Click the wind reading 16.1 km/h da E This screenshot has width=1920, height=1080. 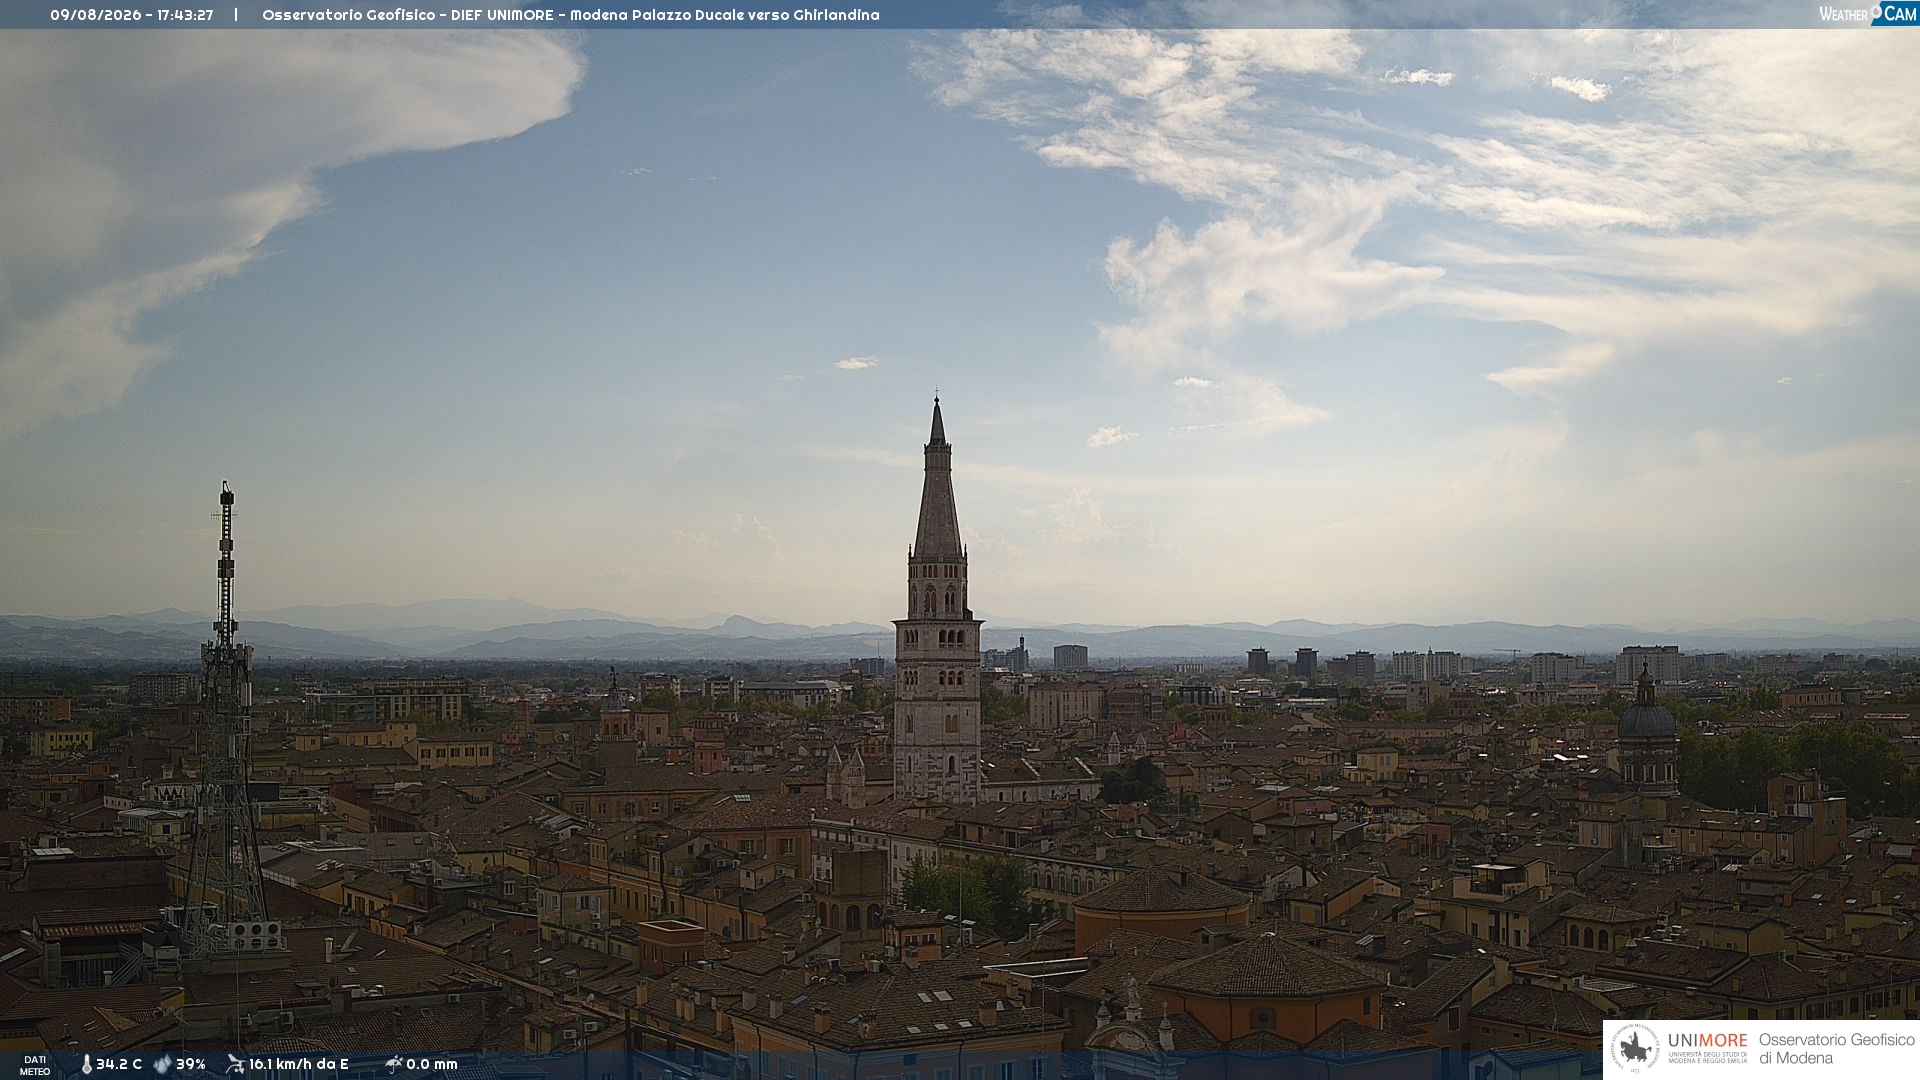coord(299,1064)
